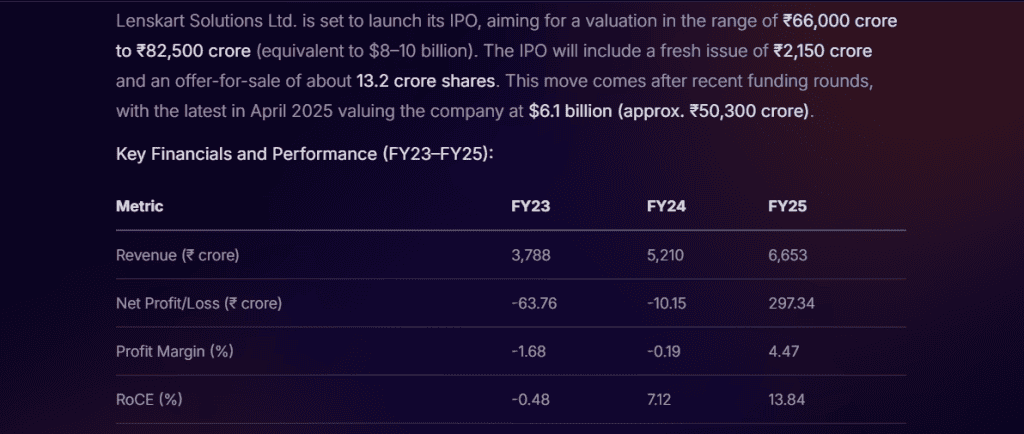Select the FY23 net loss value -63.76
Image resolution: width=1024 pixels, height=434 pixels.
pyautogui.click(x=533, y=303)
